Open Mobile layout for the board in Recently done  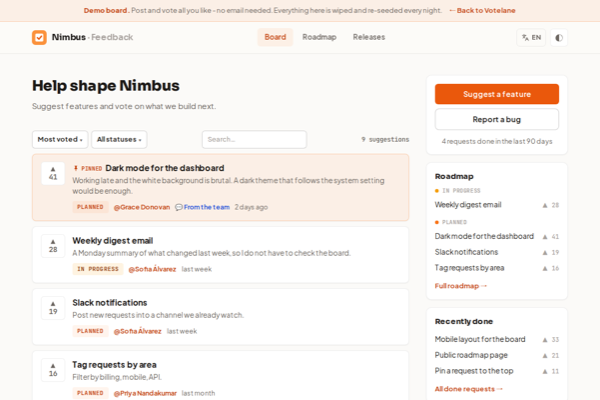point(480,339)
